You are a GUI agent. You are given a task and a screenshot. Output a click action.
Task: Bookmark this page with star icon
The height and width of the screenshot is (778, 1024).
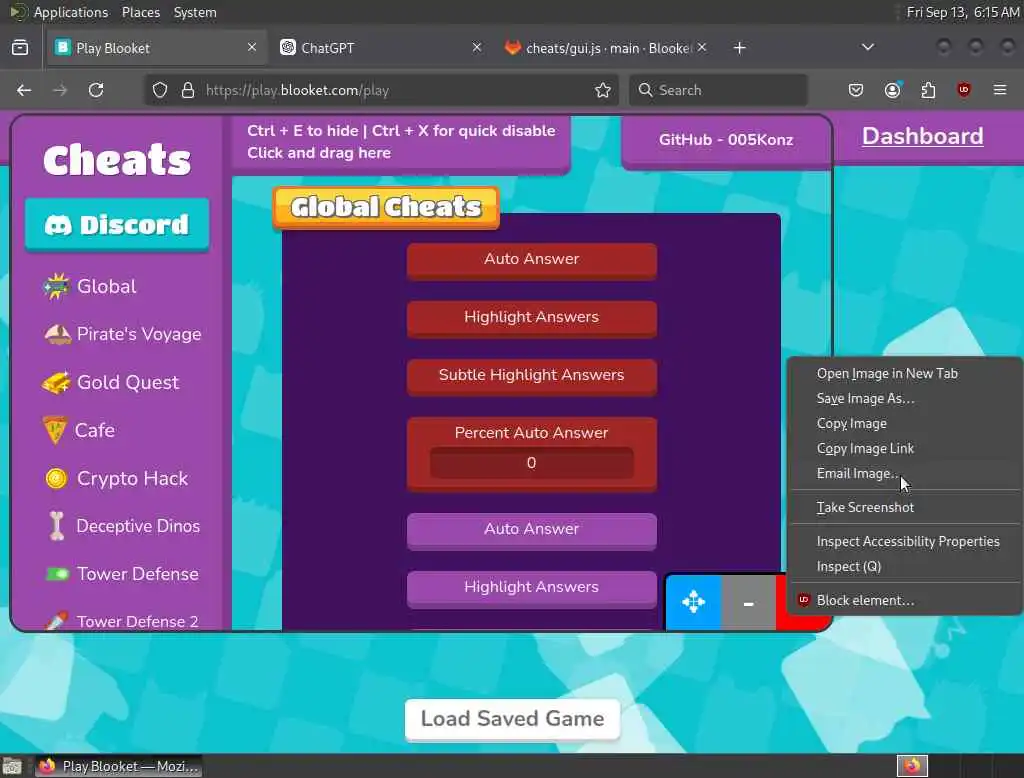click(603, 90)
